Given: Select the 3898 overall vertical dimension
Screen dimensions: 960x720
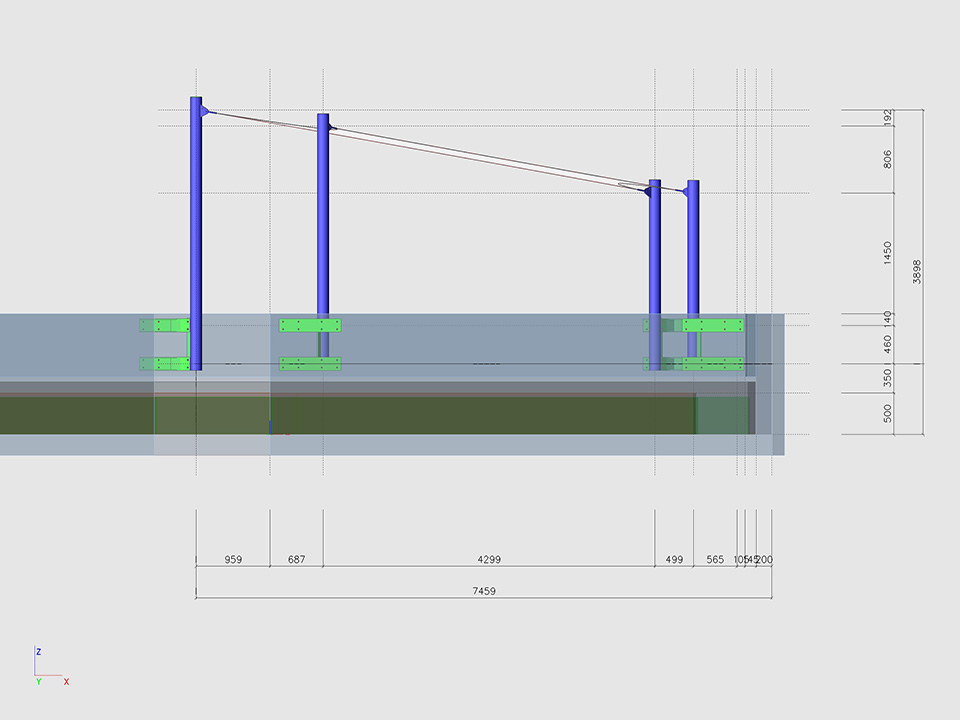Looking at the screenshot, I should click(x=917, y=272).
